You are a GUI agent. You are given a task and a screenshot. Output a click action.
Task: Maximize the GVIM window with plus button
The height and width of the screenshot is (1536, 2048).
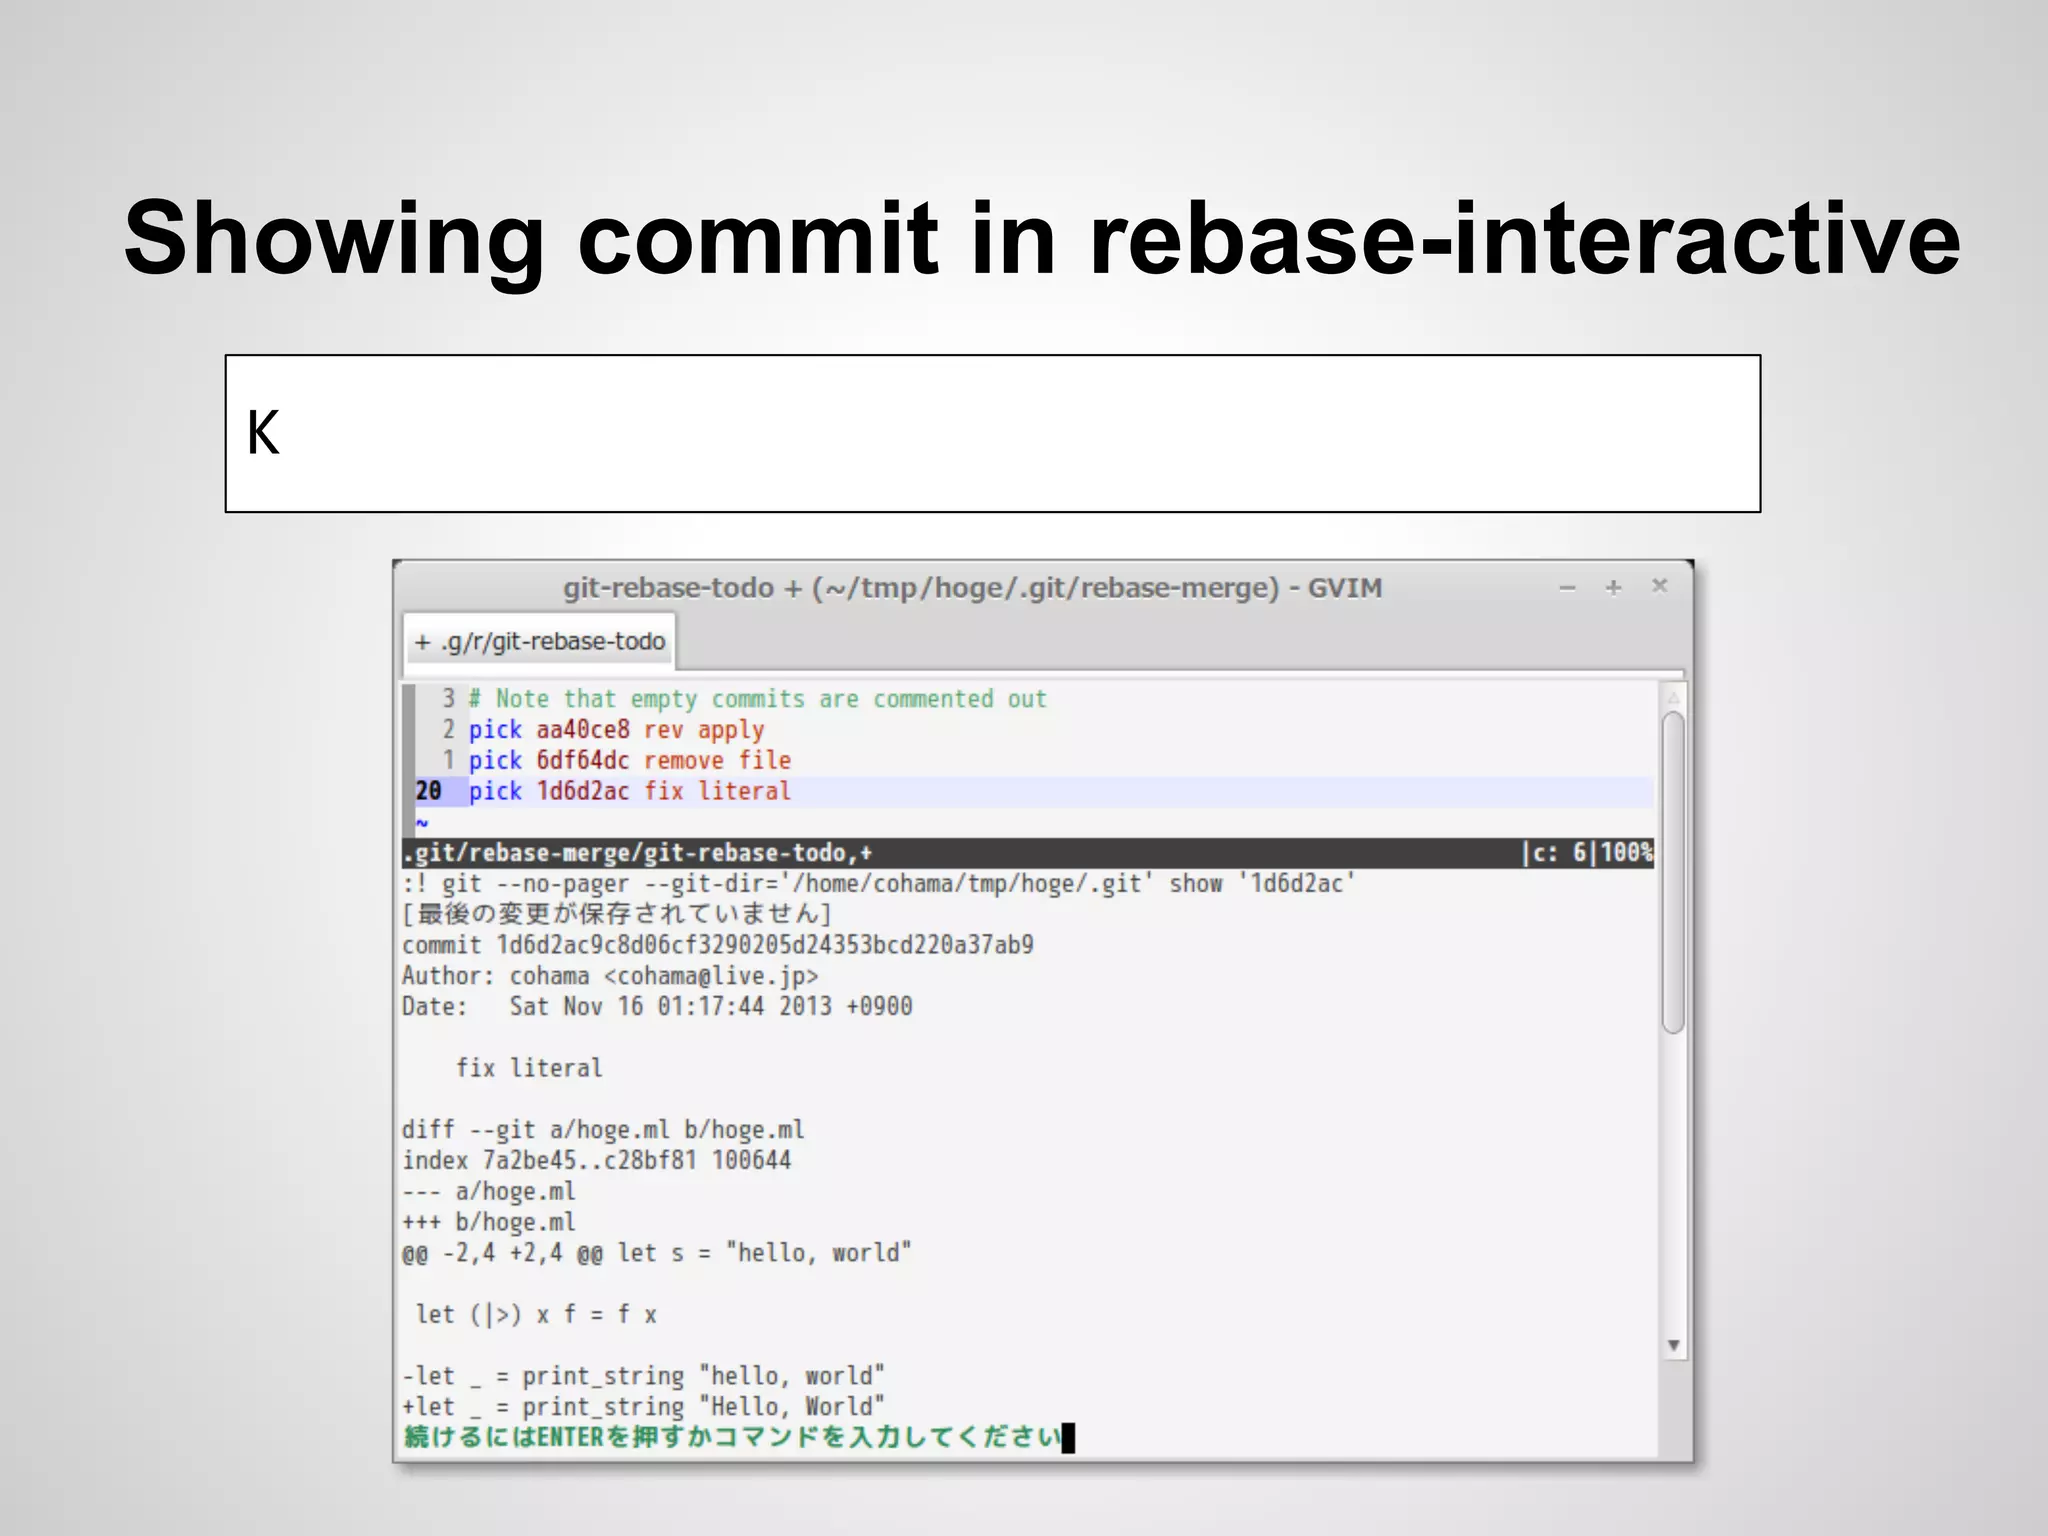tap(1613, 588)
